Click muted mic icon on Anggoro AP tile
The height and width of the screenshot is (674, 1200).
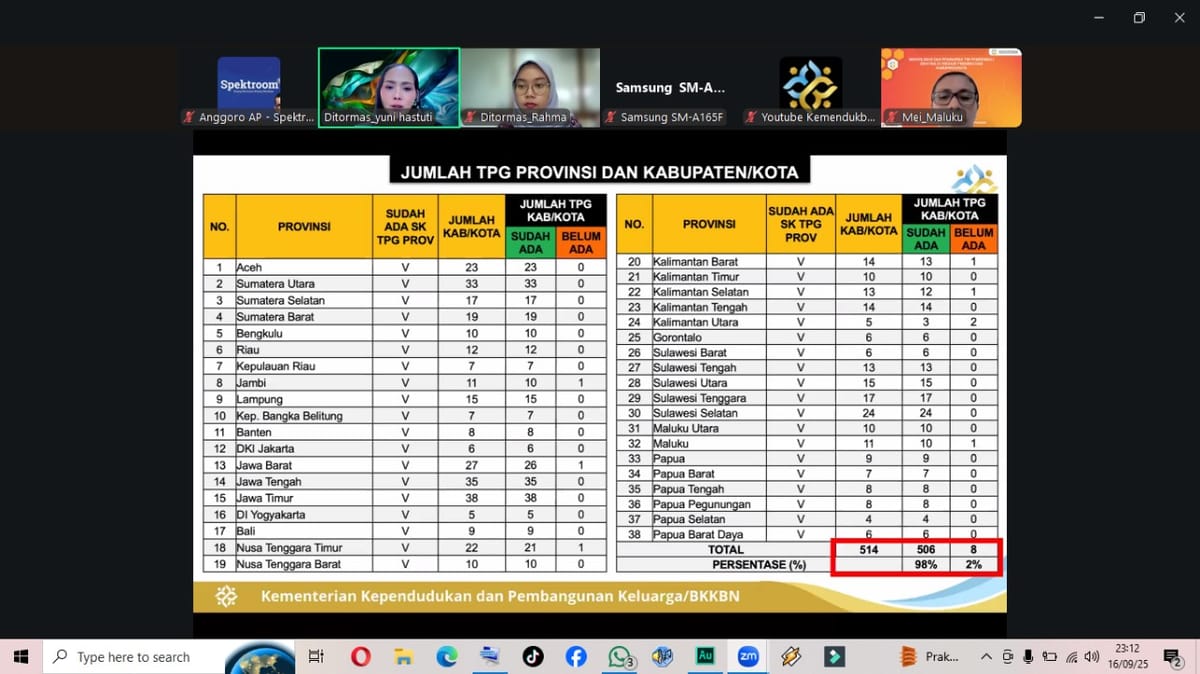(188, 117)
